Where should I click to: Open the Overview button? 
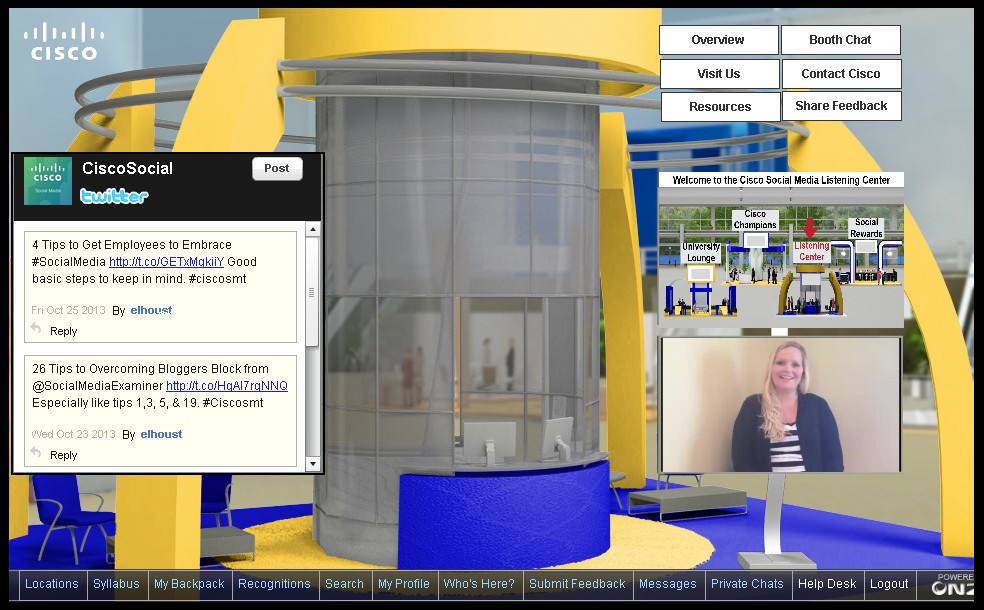(719, 40)
